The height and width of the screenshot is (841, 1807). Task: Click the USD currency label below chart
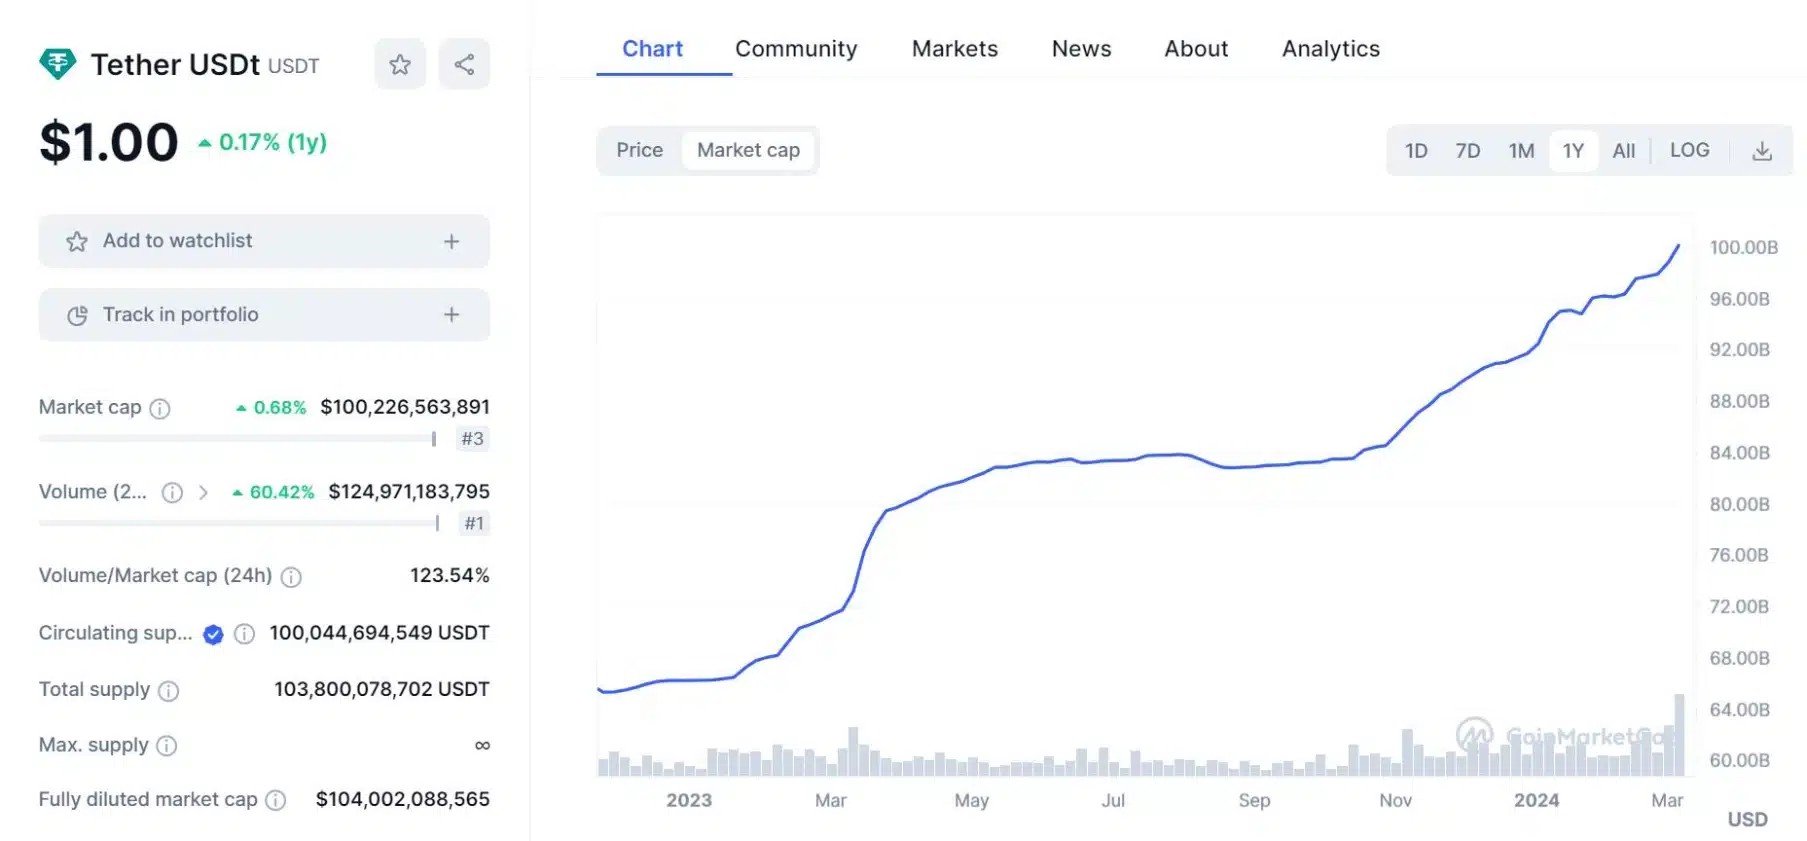tap(1747, 820)
